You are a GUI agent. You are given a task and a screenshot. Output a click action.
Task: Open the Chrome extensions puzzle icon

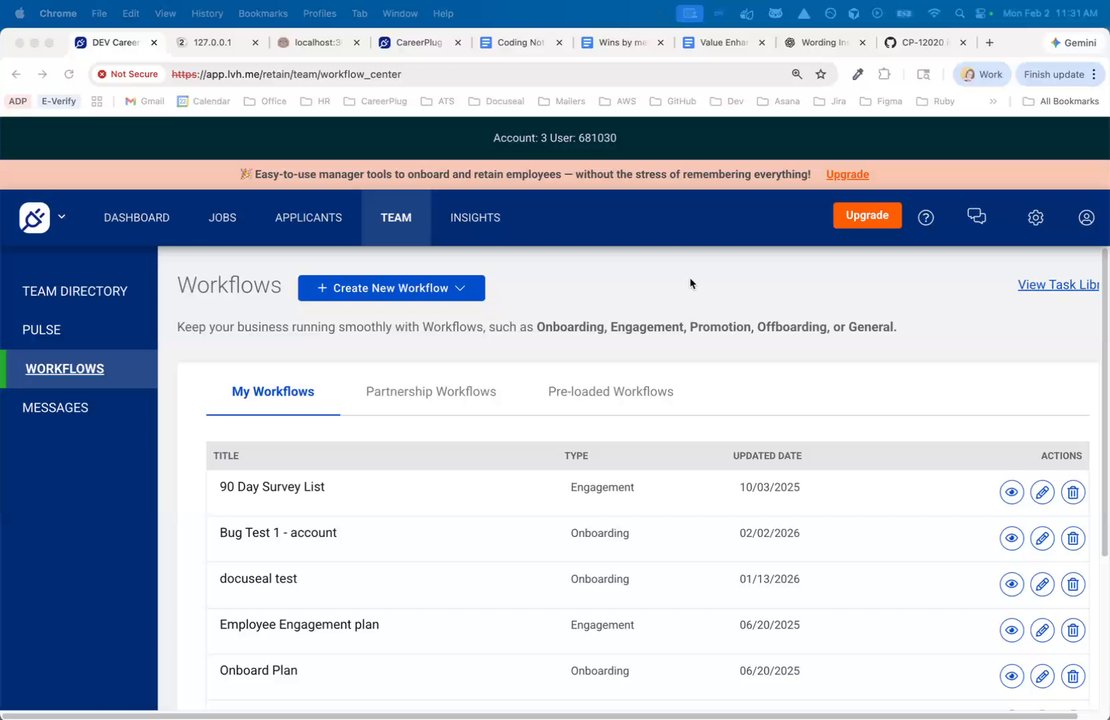(x=884, y=74)
